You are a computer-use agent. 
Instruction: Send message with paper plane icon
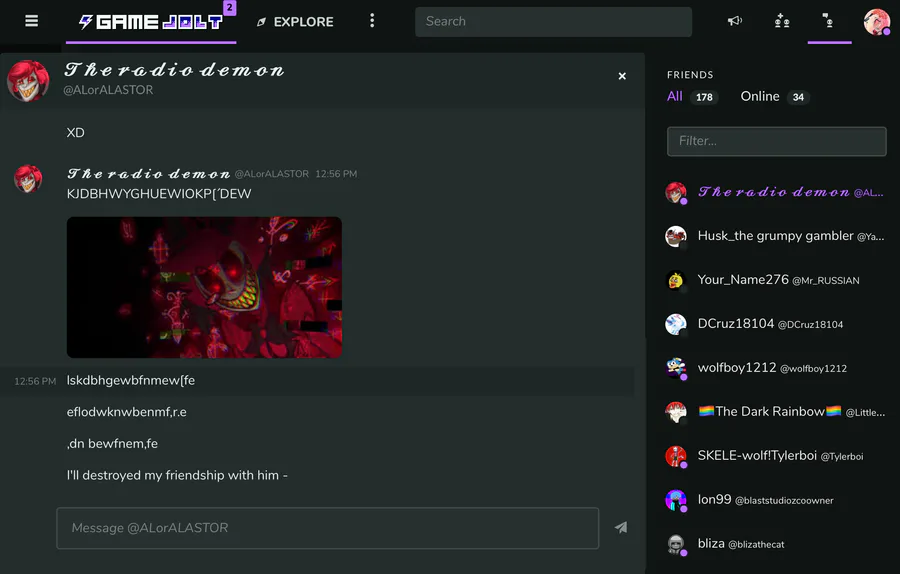[x=621, y=528]
